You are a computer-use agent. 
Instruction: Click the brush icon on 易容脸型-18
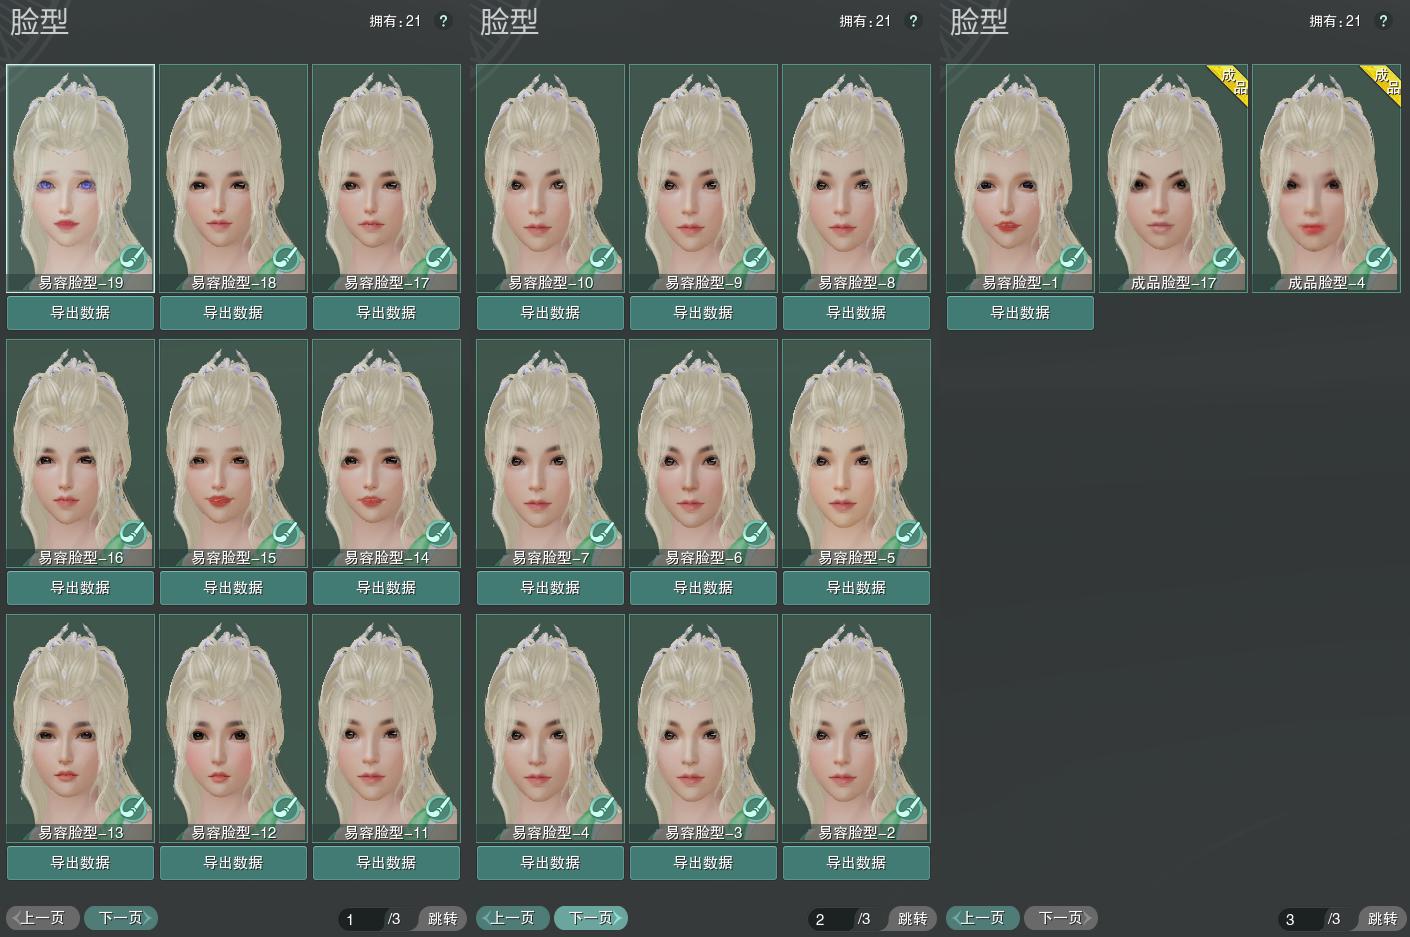click(x=287, y=260)
